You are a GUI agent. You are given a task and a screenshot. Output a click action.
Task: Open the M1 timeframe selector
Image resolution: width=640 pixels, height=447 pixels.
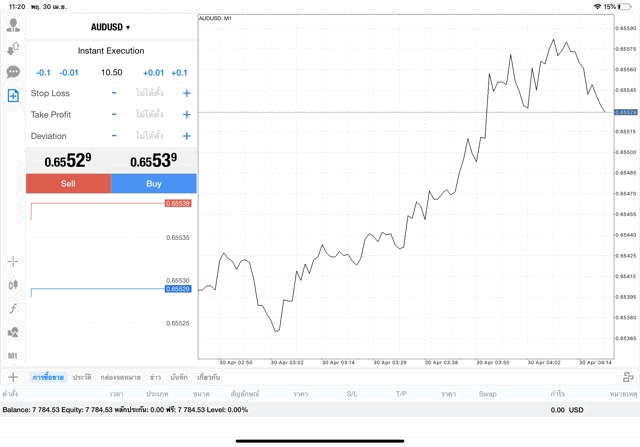pos(13,355)
